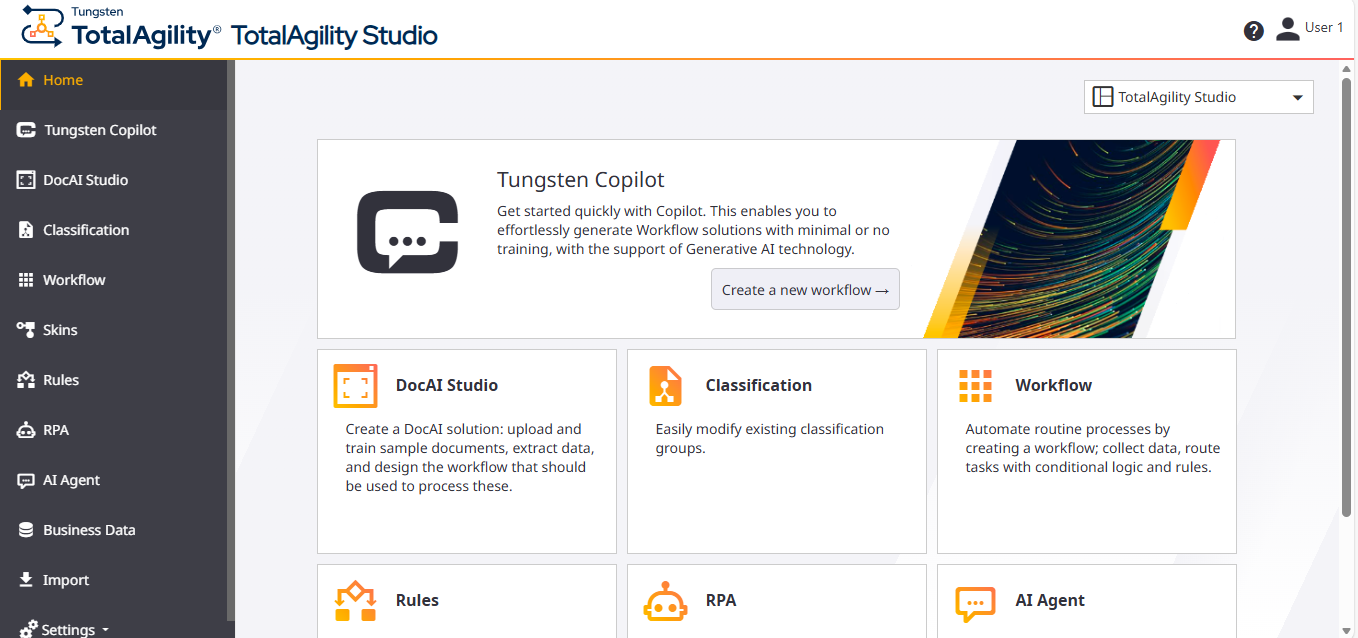Click the main page vertical scrollbar
Image resolution: width=1358 pixels, height=638 pixels.
1347,300
